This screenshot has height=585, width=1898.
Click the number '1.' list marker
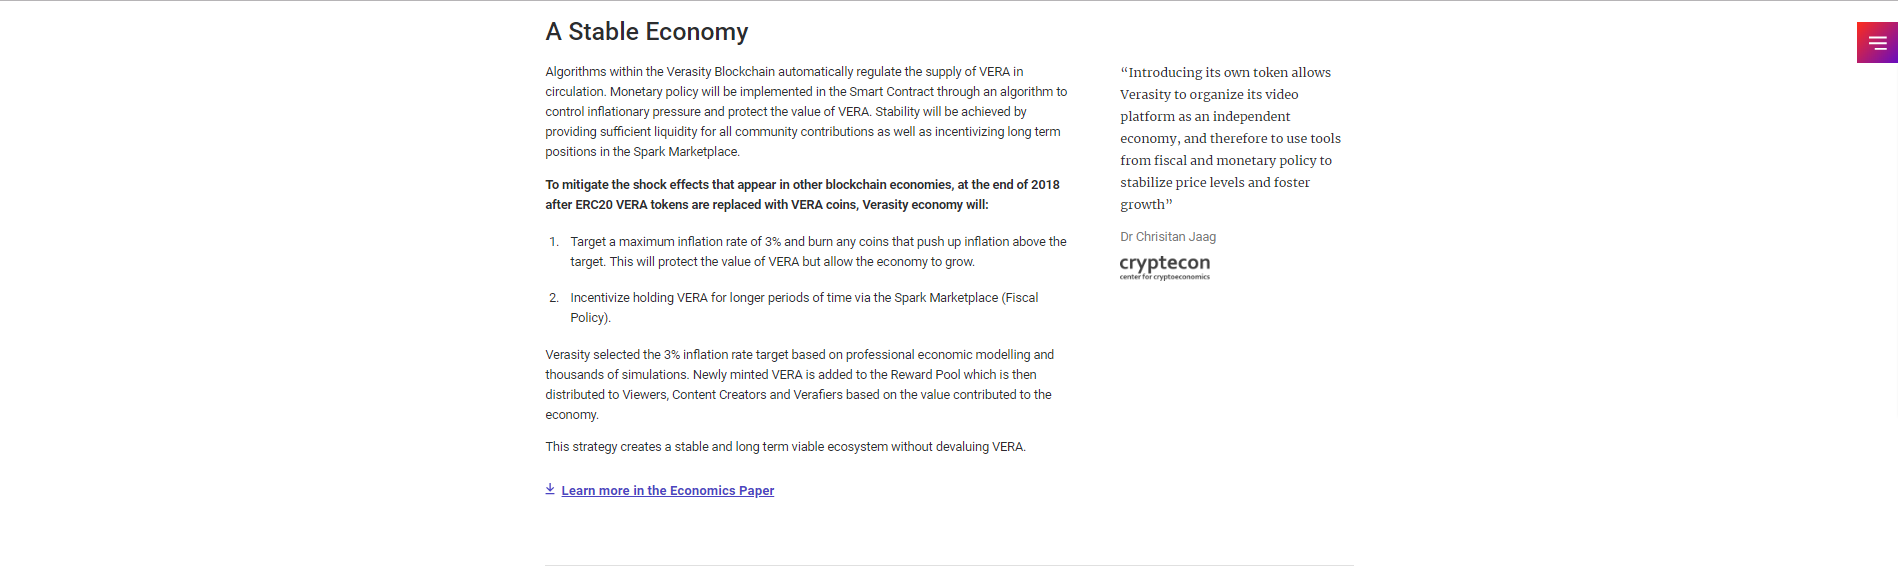click(x=554, y=242)
